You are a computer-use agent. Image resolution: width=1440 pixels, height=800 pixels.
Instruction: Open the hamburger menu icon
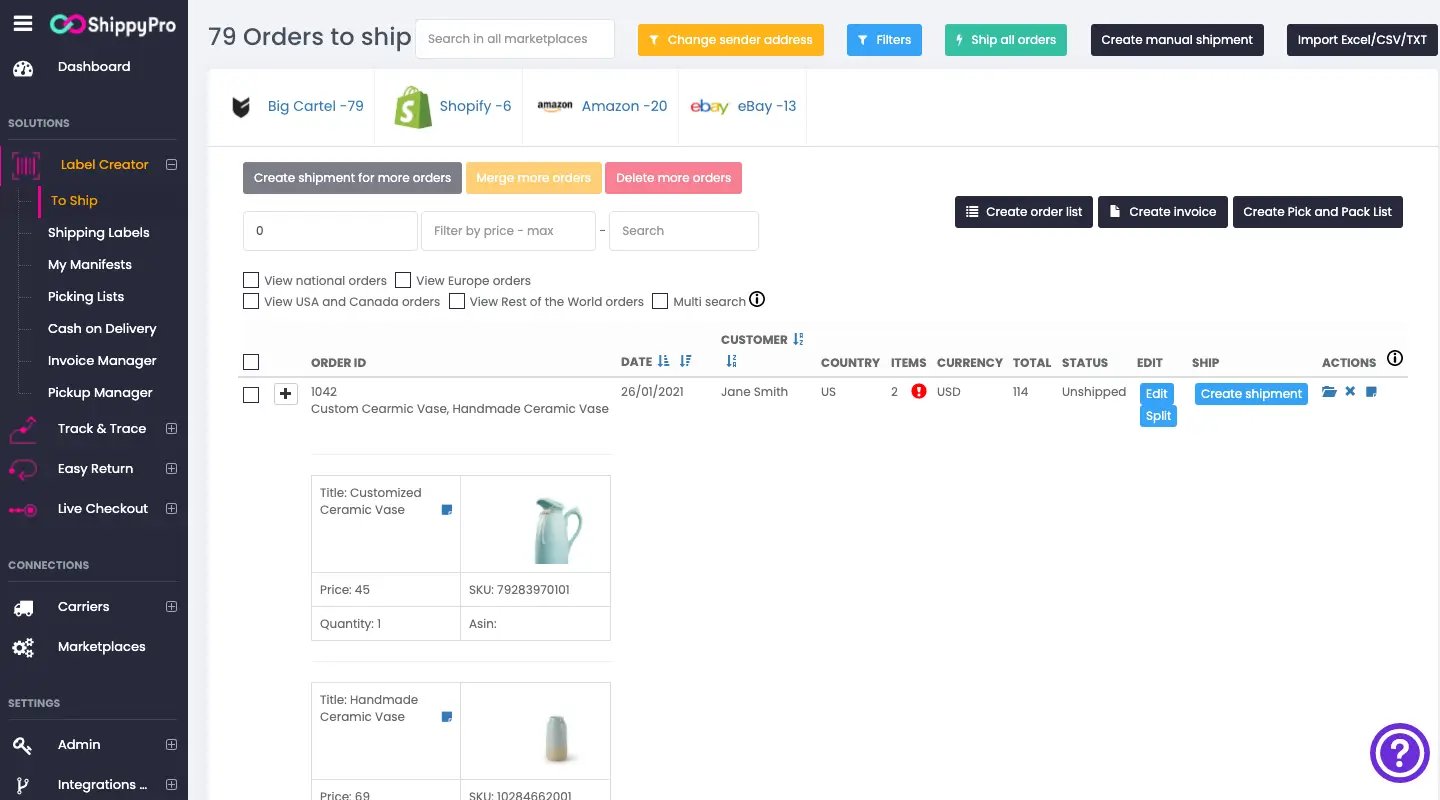pyautogui.click(x=23, y=23)
